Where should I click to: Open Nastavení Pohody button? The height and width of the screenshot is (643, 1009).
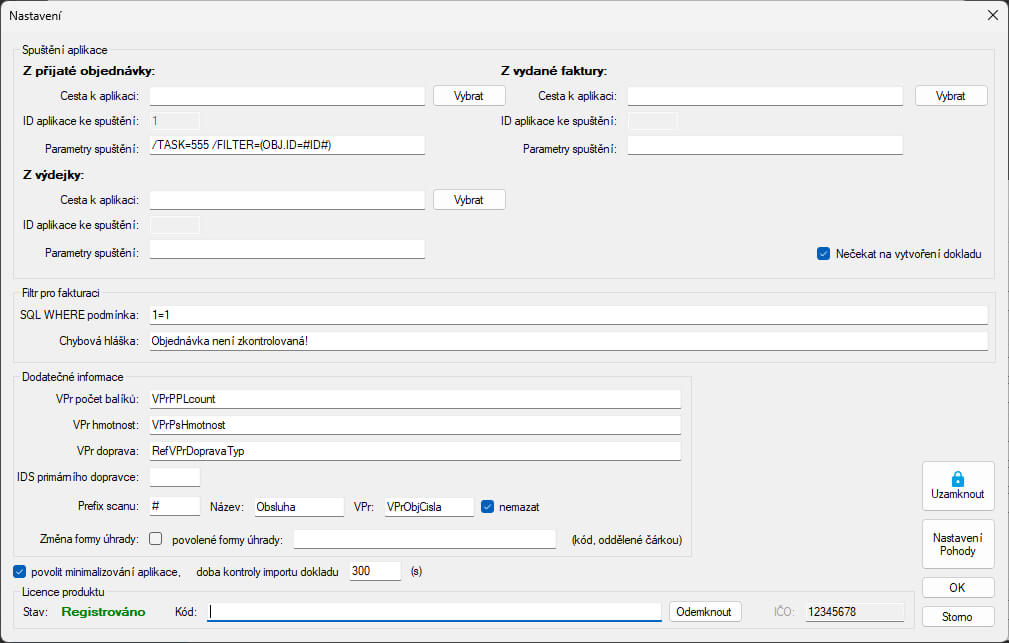coord(957,544)
